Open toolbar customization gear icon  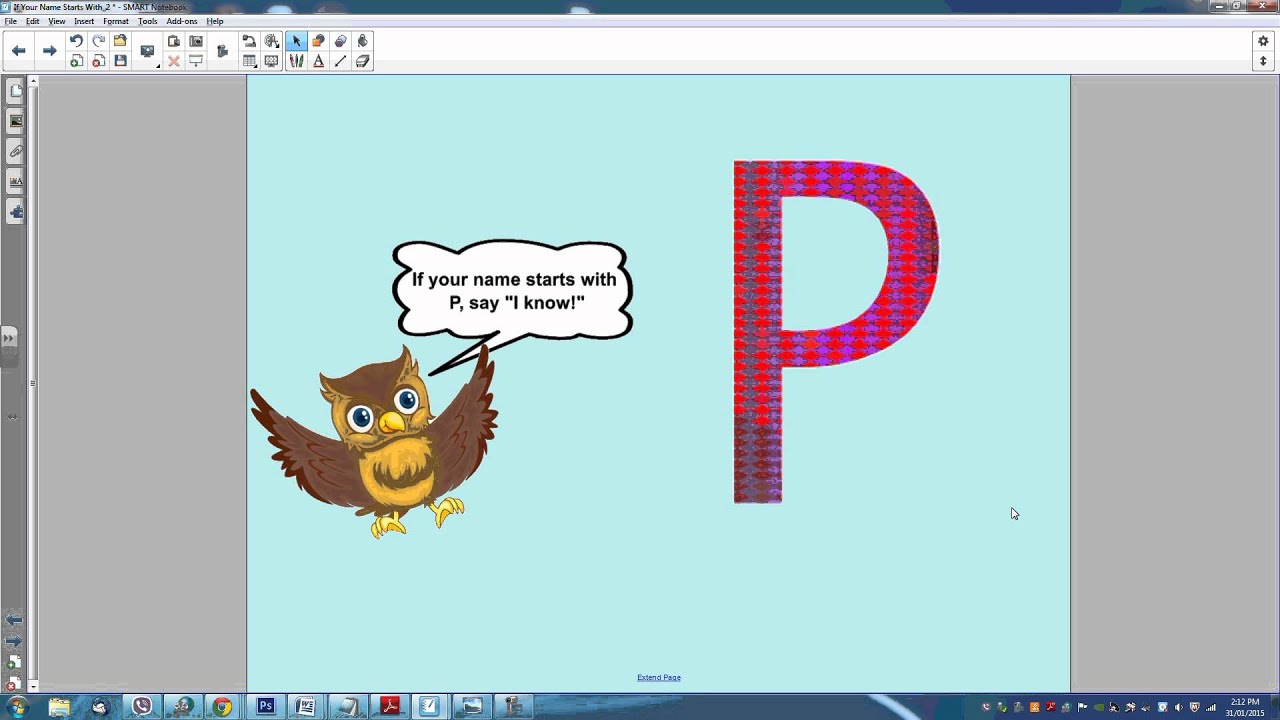[x=1263, y=41]
